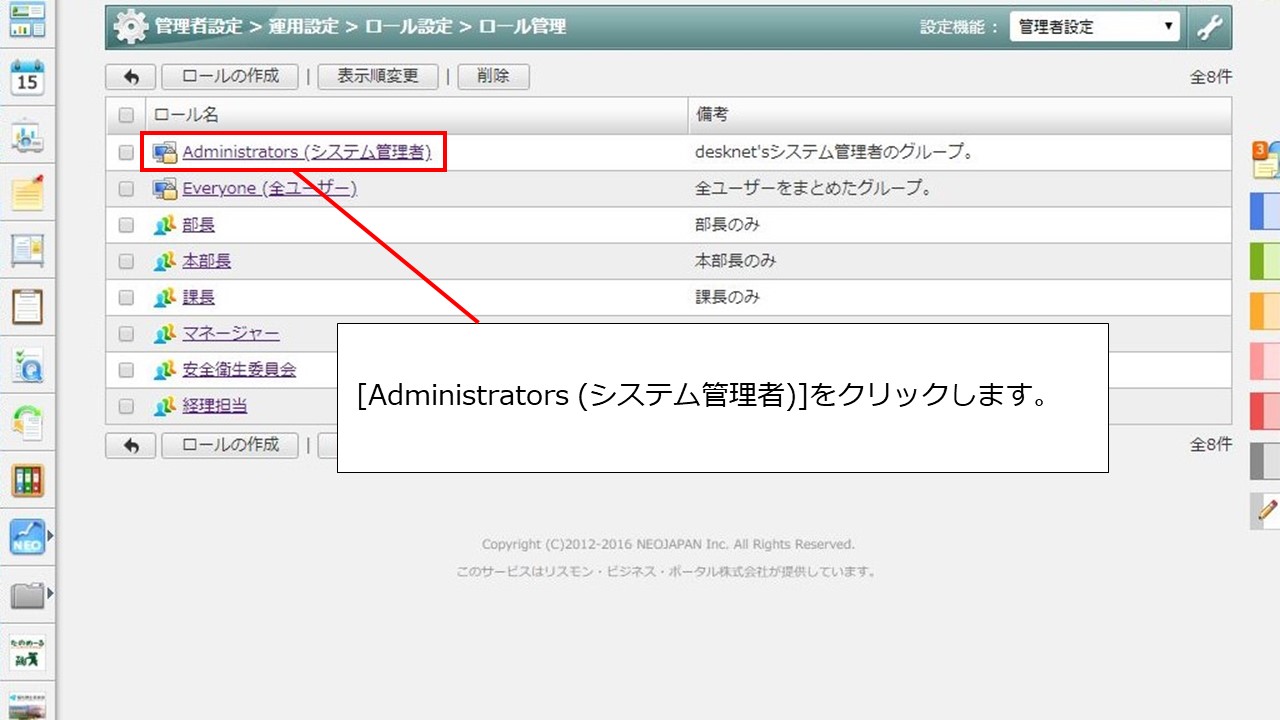
Task: Open the 課長 role link
Action: coord(198,297)
